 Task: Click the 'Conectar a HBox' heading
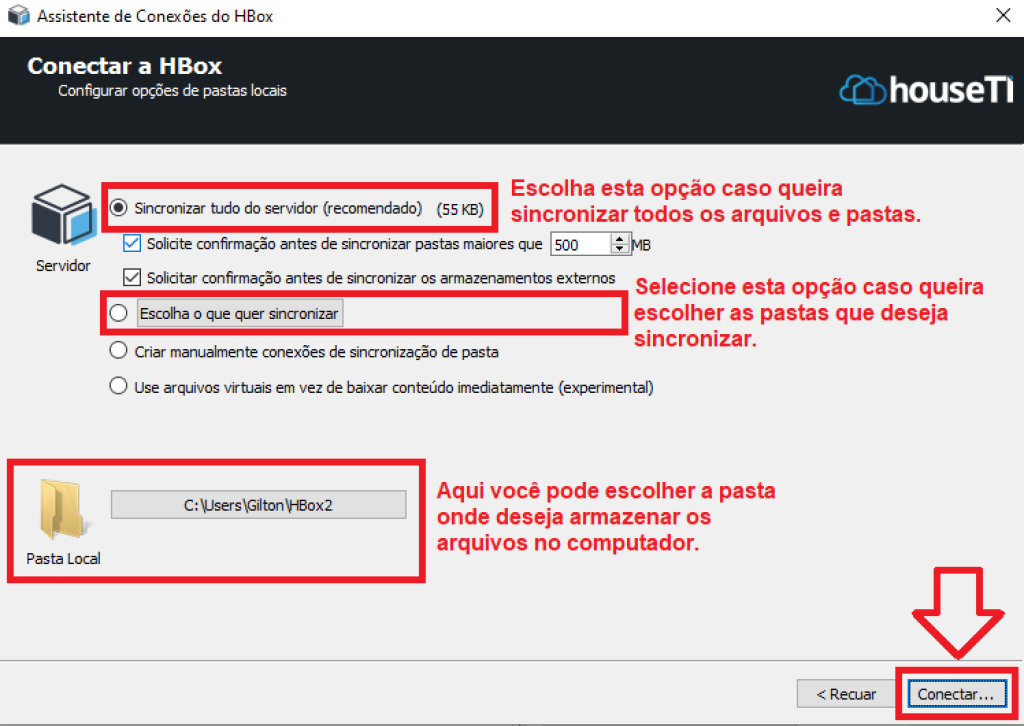[x=125, y=66]
